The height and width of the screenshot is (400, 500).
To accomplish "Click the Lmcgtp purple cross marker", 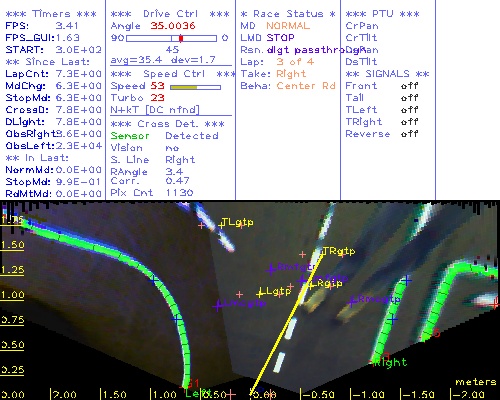I will [218, 305].
